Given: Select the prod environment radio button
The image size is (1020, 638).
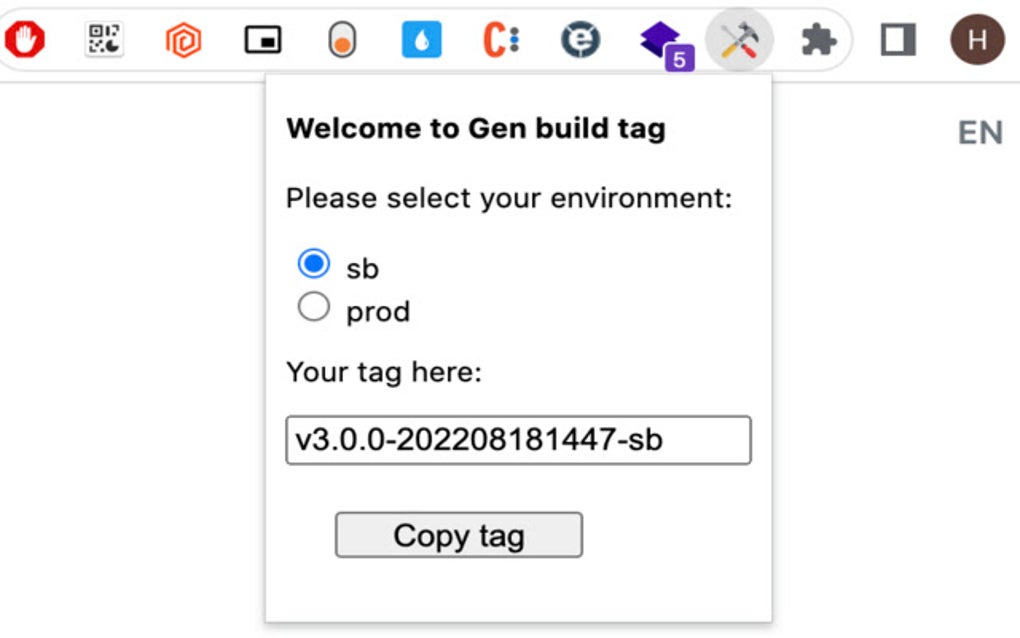Looking at the screenshot, I should pos(313,307).
